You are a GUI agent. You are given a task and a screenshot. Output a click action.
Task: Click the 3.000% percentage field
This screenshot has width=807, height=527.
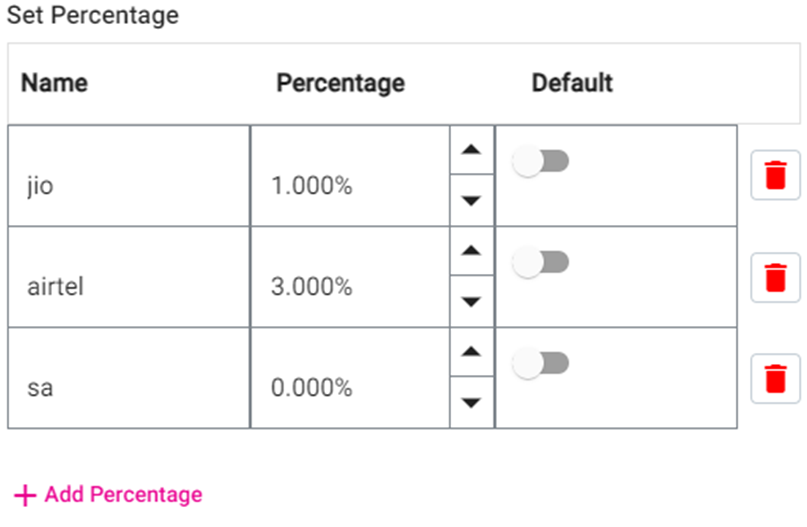point(350,287)
